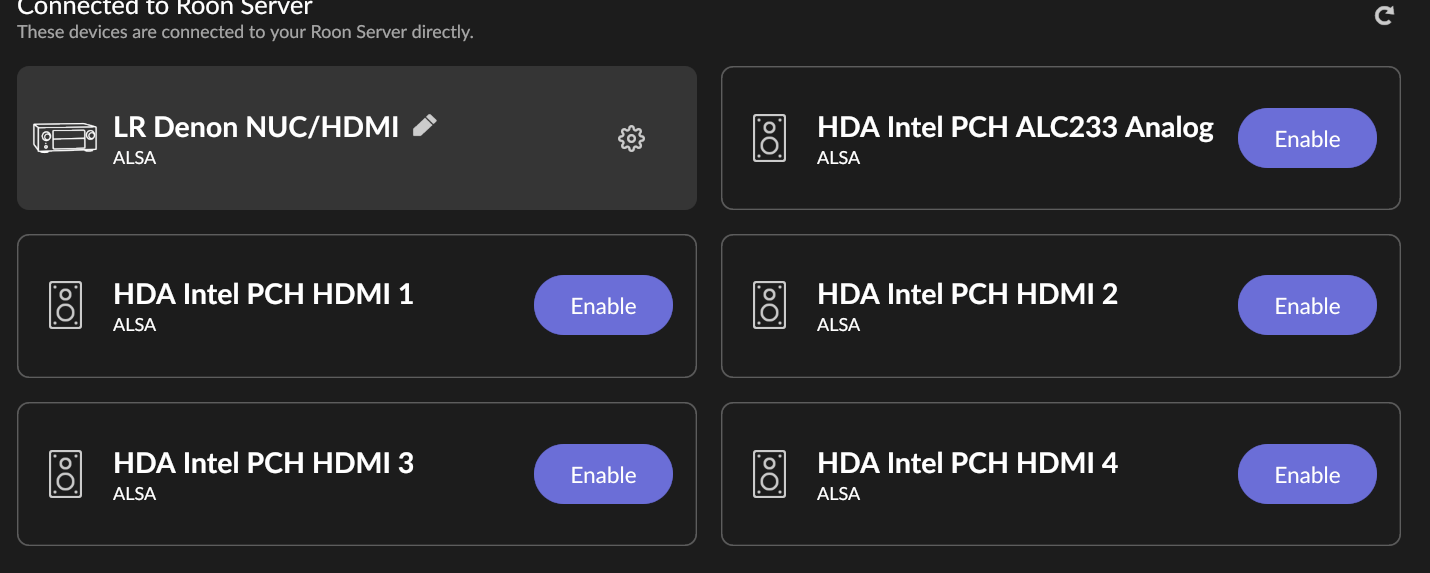Enable the HDA Intel PCH HDMI 2 device

(1307, 306)
